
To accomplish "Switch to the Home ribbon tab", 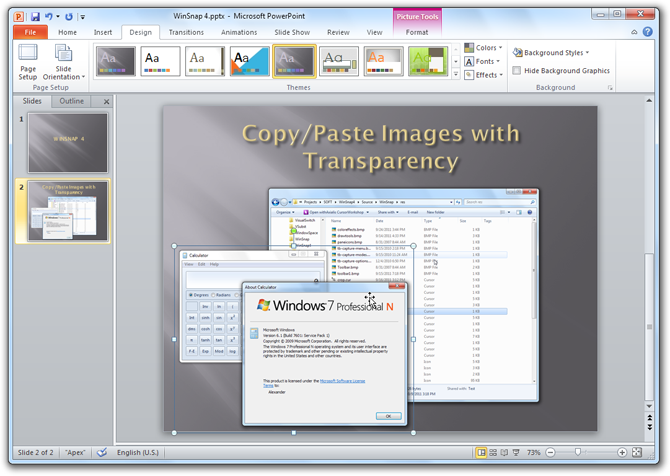I will coord(68,32).
